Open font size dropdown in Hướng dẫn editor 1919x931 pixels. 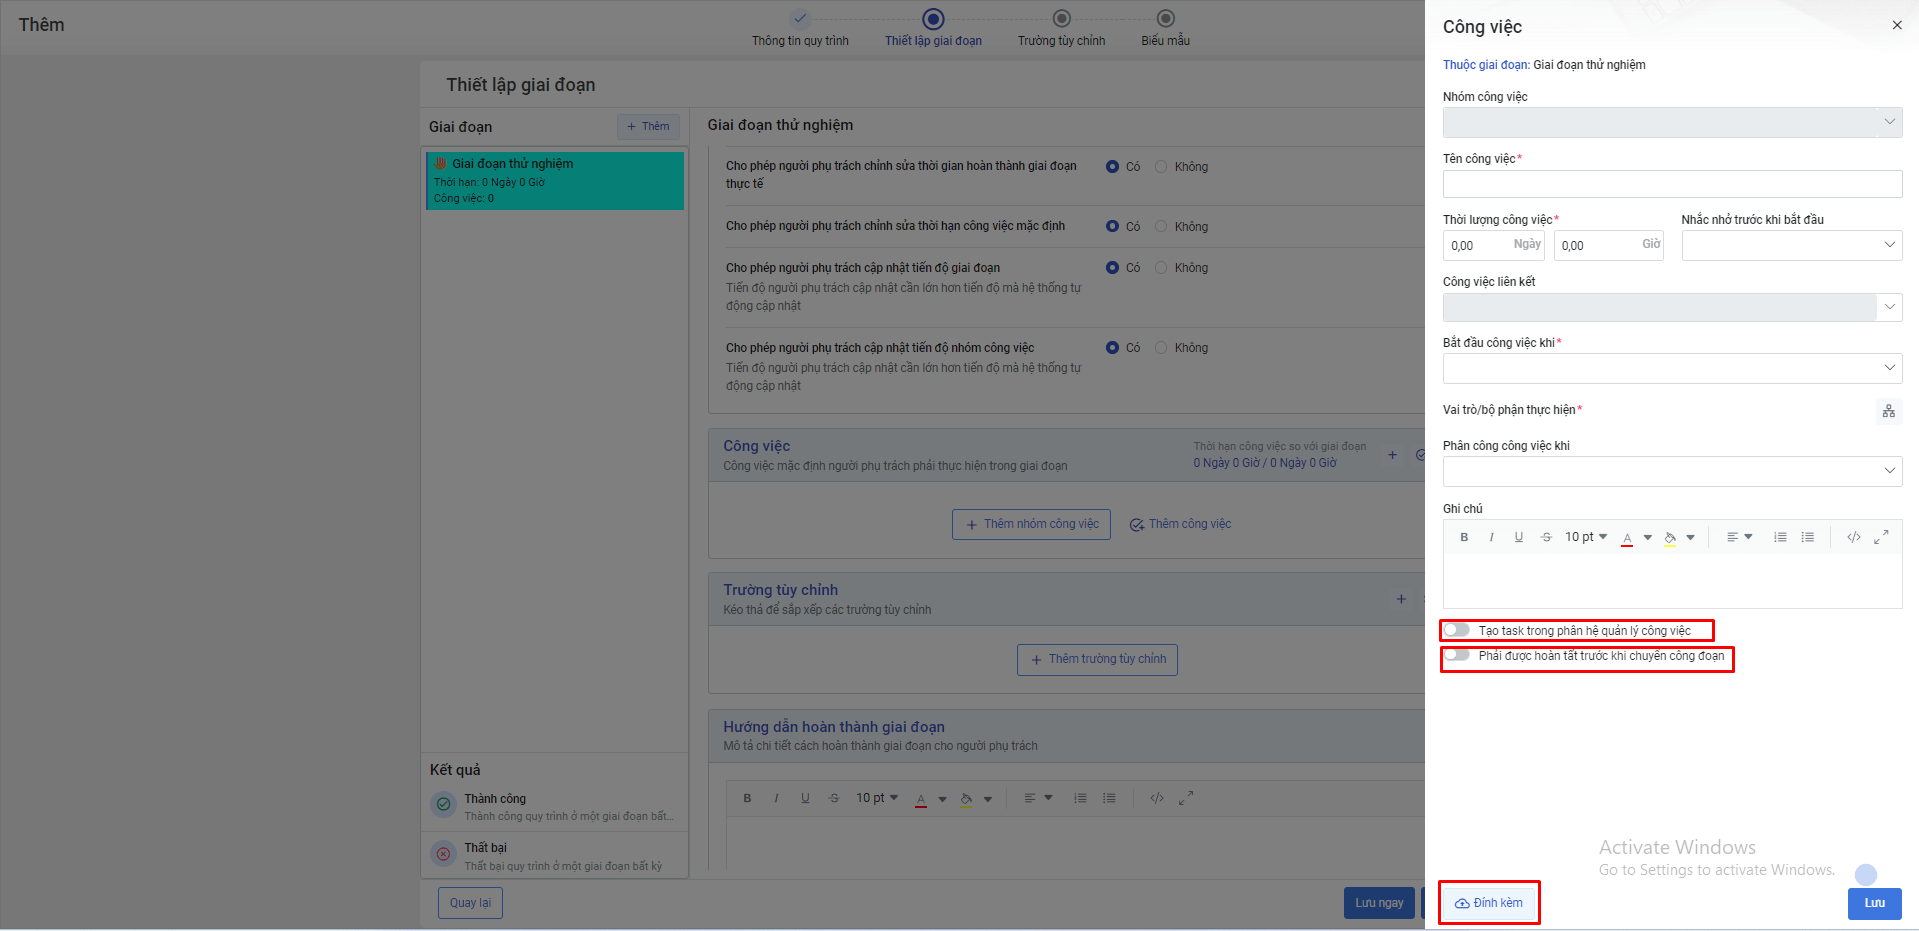[x=877, y=798]
